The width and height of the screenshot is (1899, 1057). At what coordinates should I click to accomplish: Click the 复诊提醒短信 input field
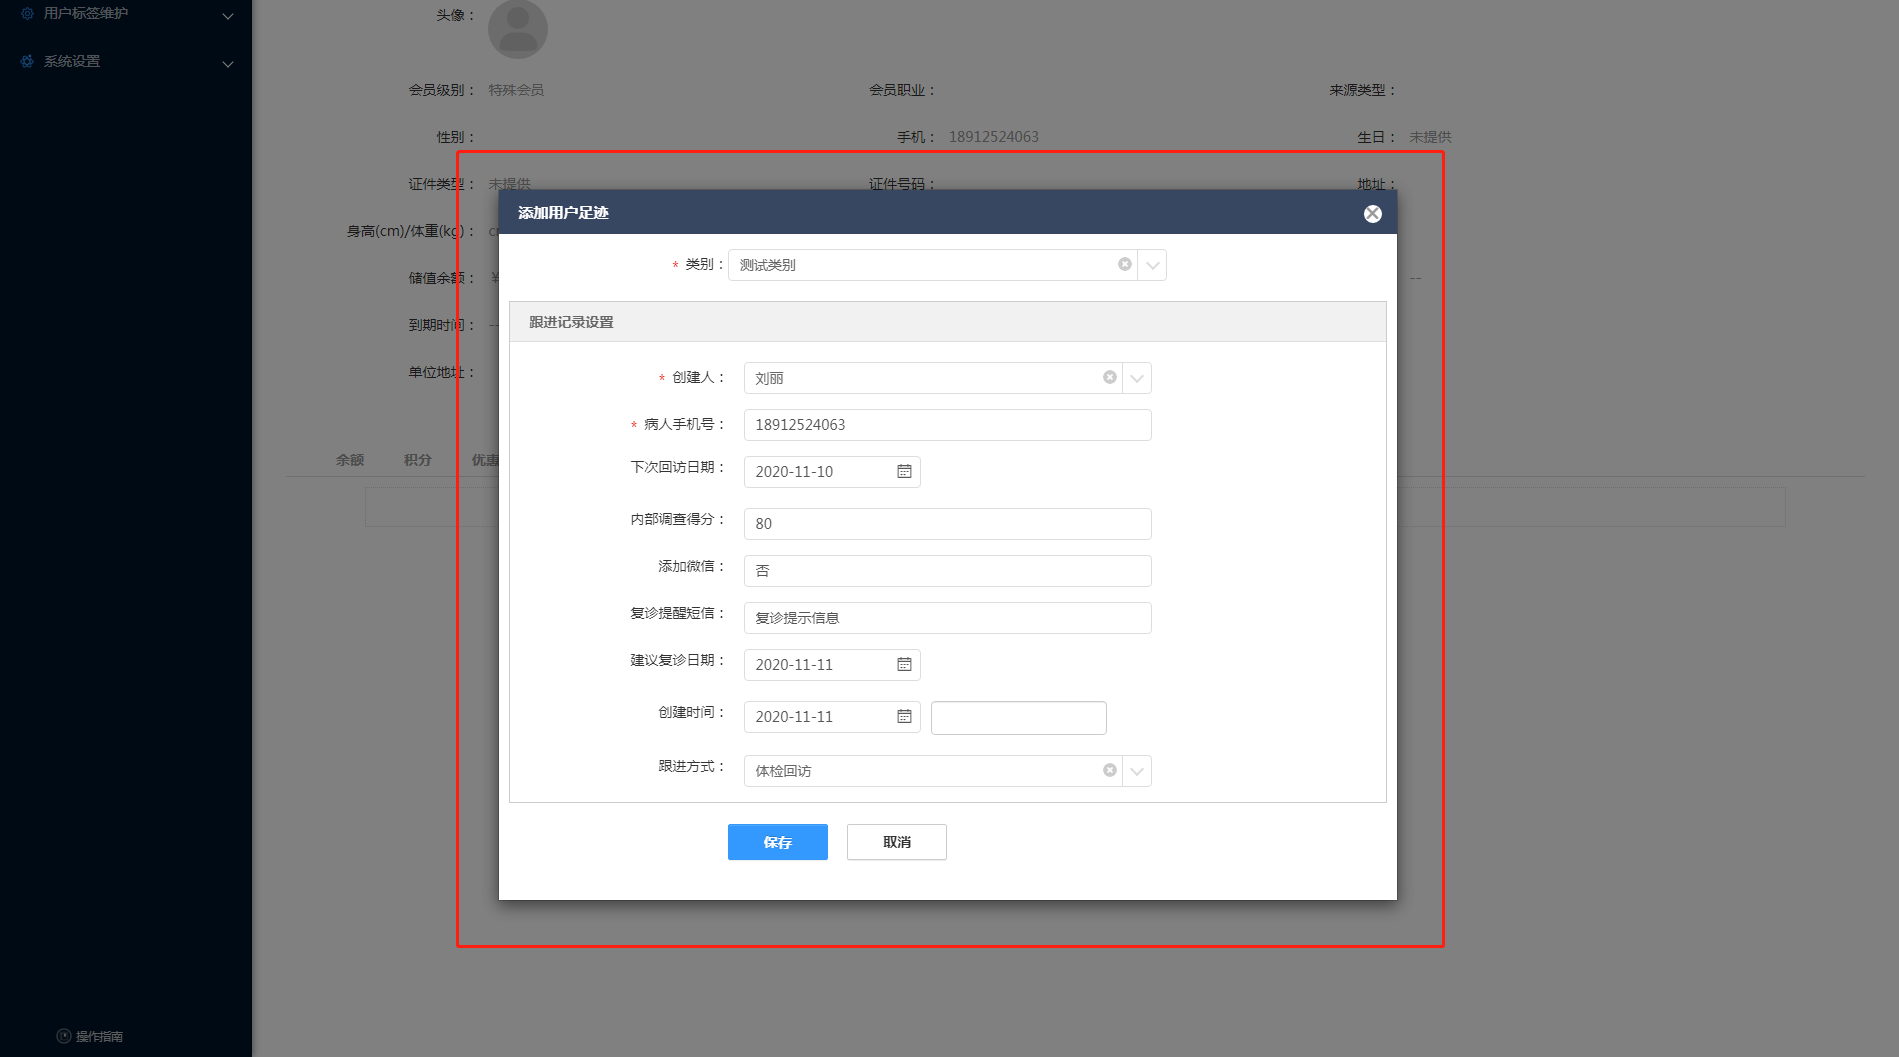point(947,618)
